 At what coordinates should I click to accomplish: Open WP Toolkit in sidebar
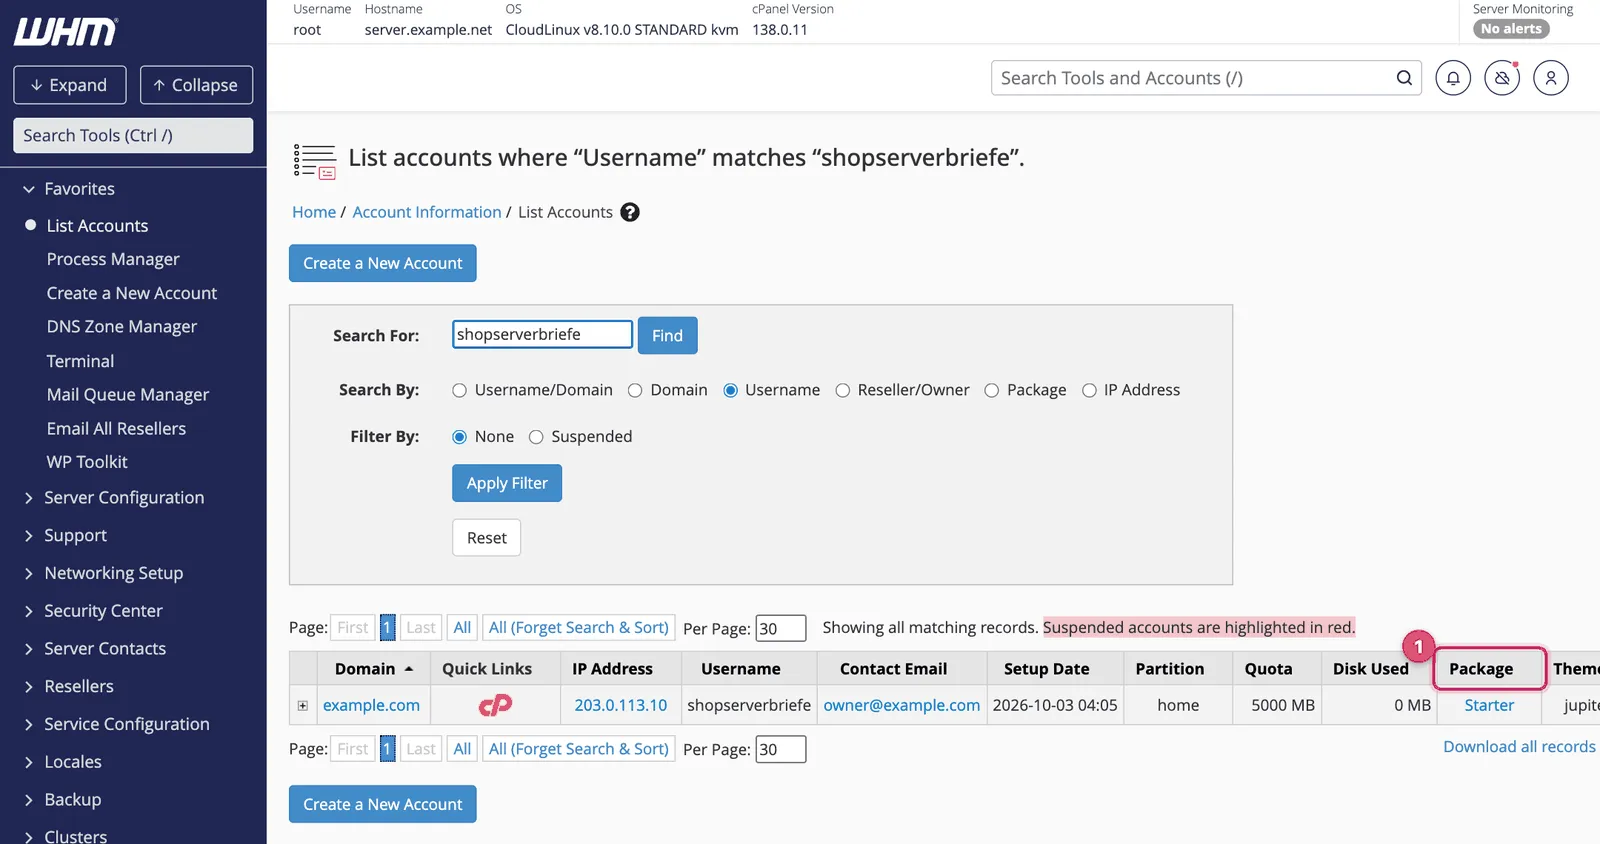(87, 462)
